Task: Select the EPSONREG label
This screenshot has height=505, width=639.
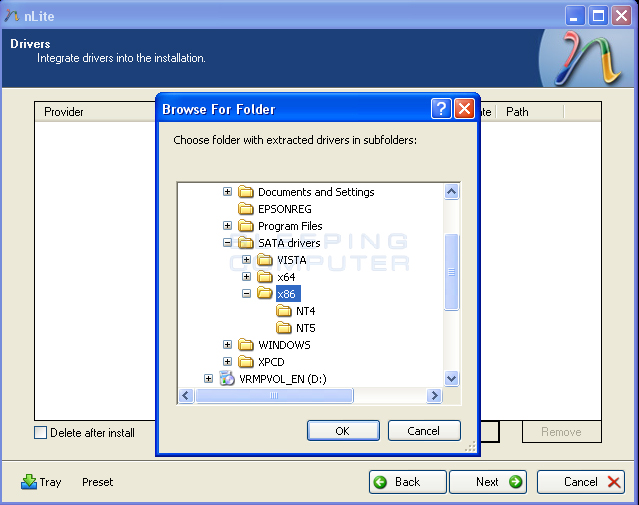Action: click(285, 209)
